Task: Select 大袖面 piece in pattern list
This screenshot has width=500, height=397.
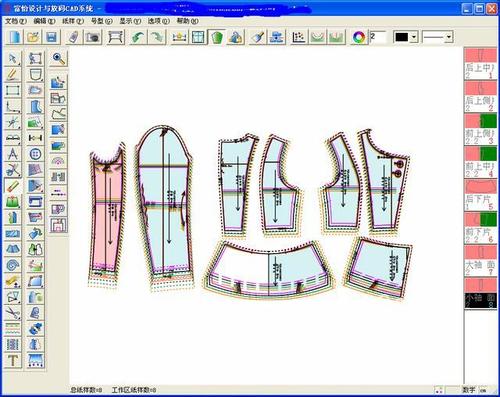Action: point(480,260)
